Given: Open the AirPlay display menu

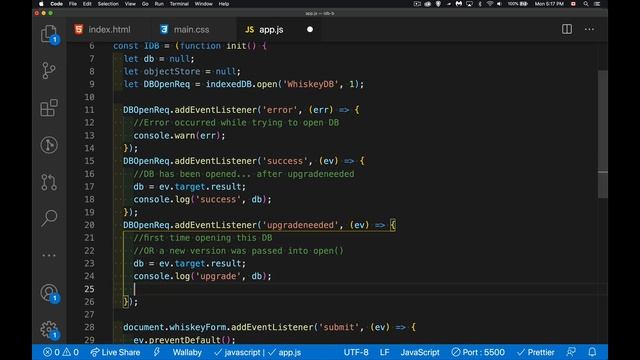Looking at the screenshot, I should click(x=470, y=4).
